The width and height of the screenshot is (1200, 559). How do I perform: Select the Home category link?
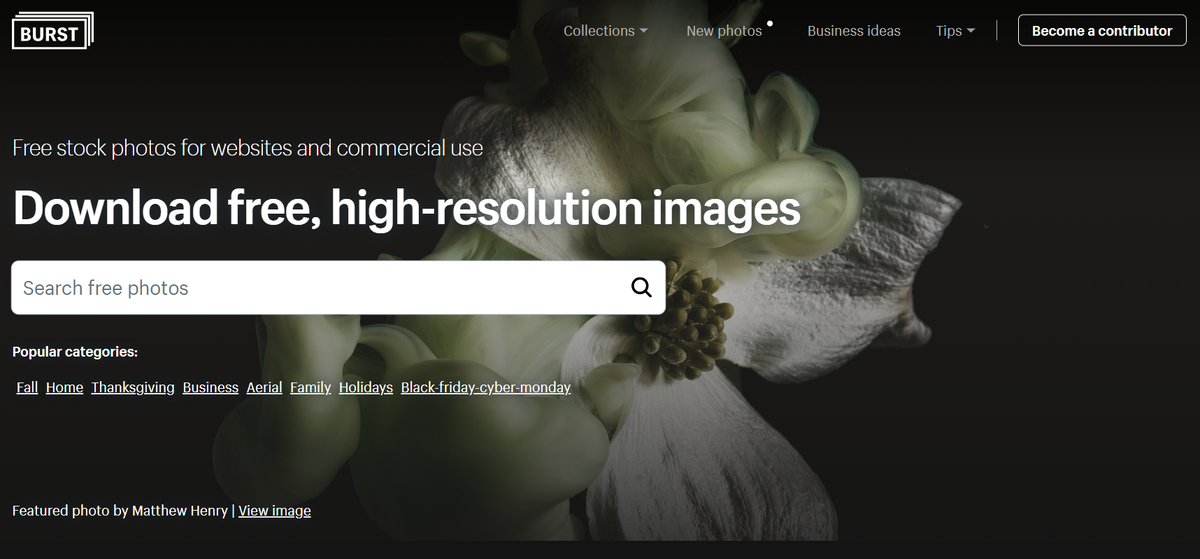point(65,387)
